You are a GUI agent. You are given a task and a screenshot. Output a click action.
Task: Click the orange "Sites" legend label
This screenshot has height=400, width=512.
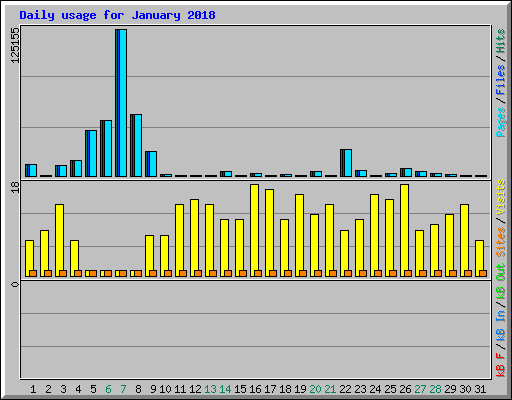tap(501, 241)
